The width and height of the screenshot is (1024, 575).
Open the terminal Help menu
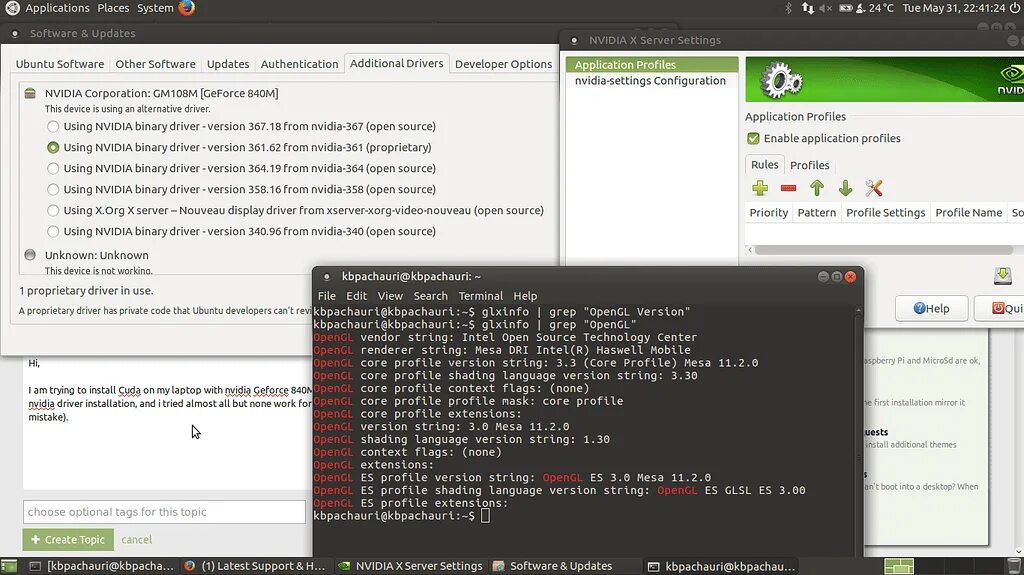point(525,295)
